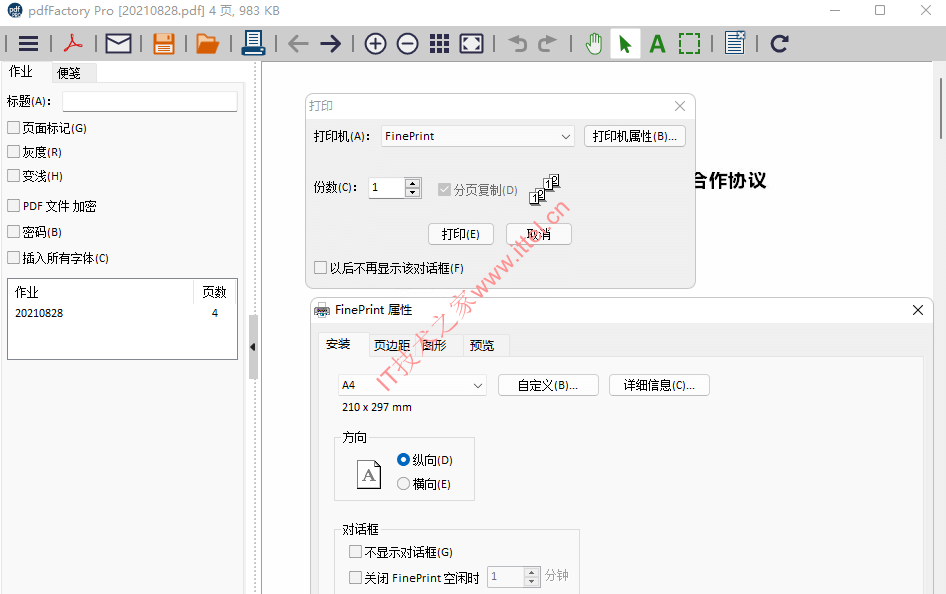
Task: Zoom in with the plus circle icon
Action: point(375,43)
